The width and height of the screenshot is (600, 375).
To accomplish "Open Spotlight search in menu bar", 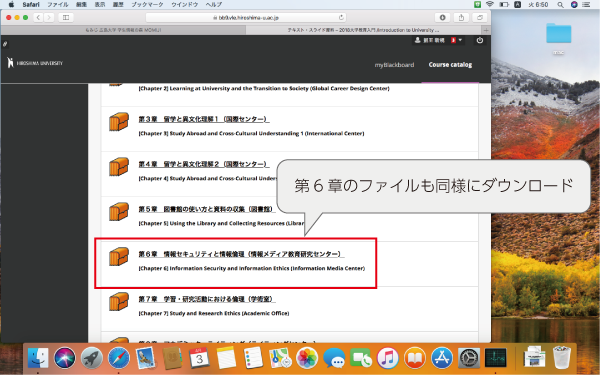I will point(560,5).
